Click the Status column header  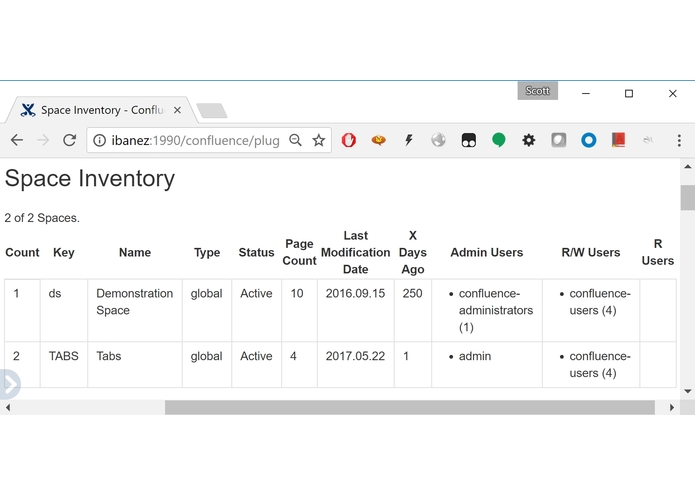256,253
